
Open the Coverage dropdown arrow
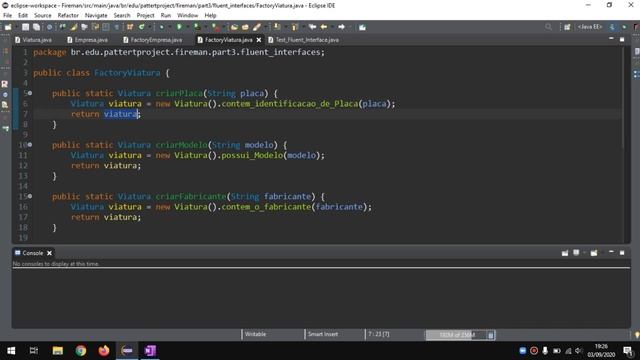point(206,27)
